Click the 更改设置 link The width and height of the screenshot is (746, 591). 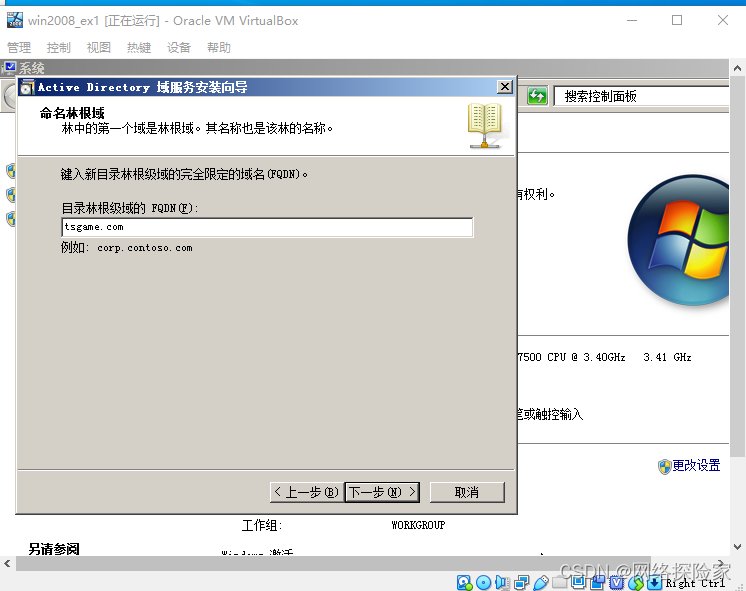pyautogui.click(x=696, y=465)
